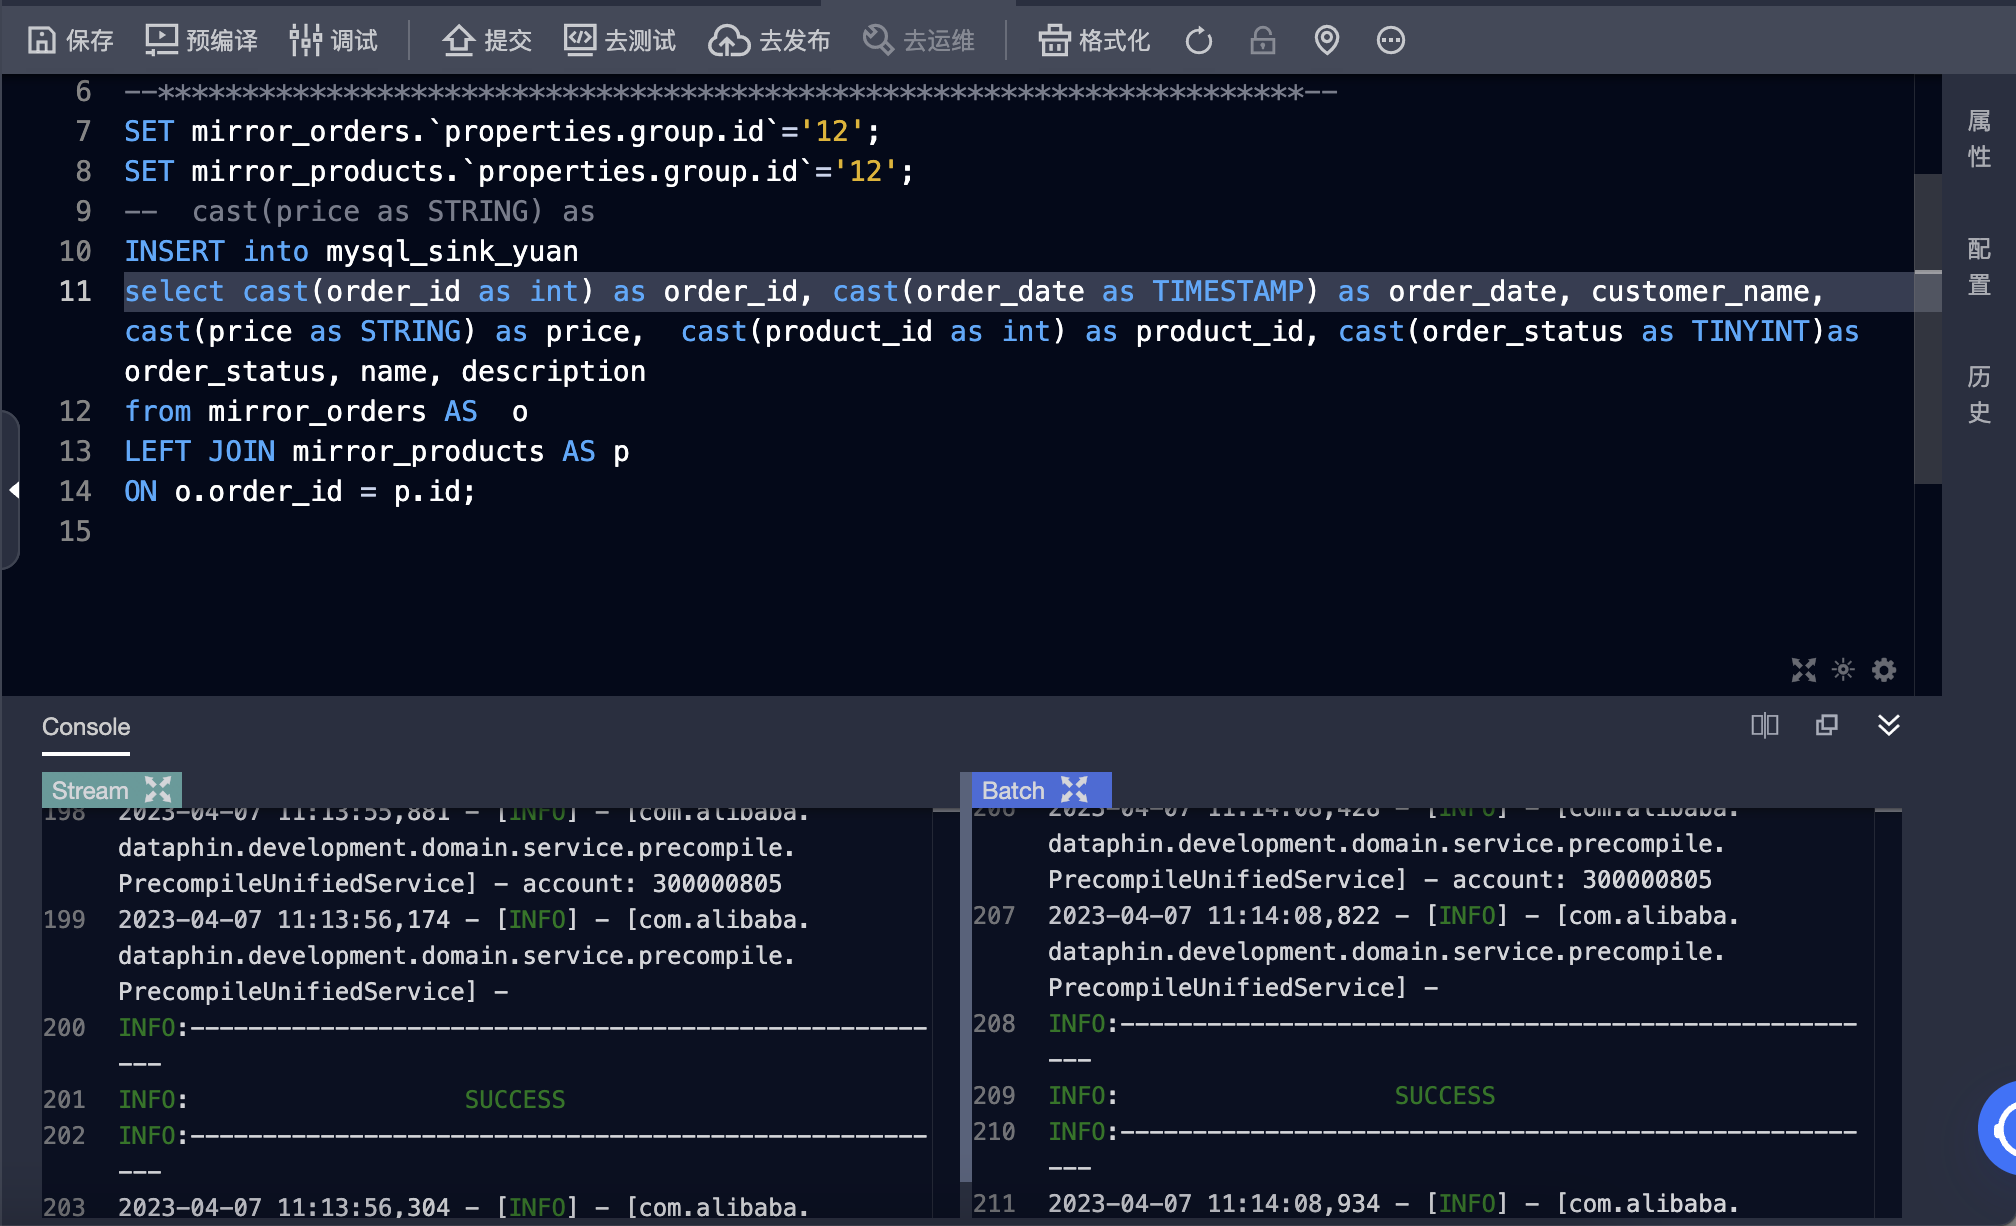This screenshot has width=2016, height=1226.
Task: Expand the Batch log panel fullscreen icon
Action: click(1074, 790)
